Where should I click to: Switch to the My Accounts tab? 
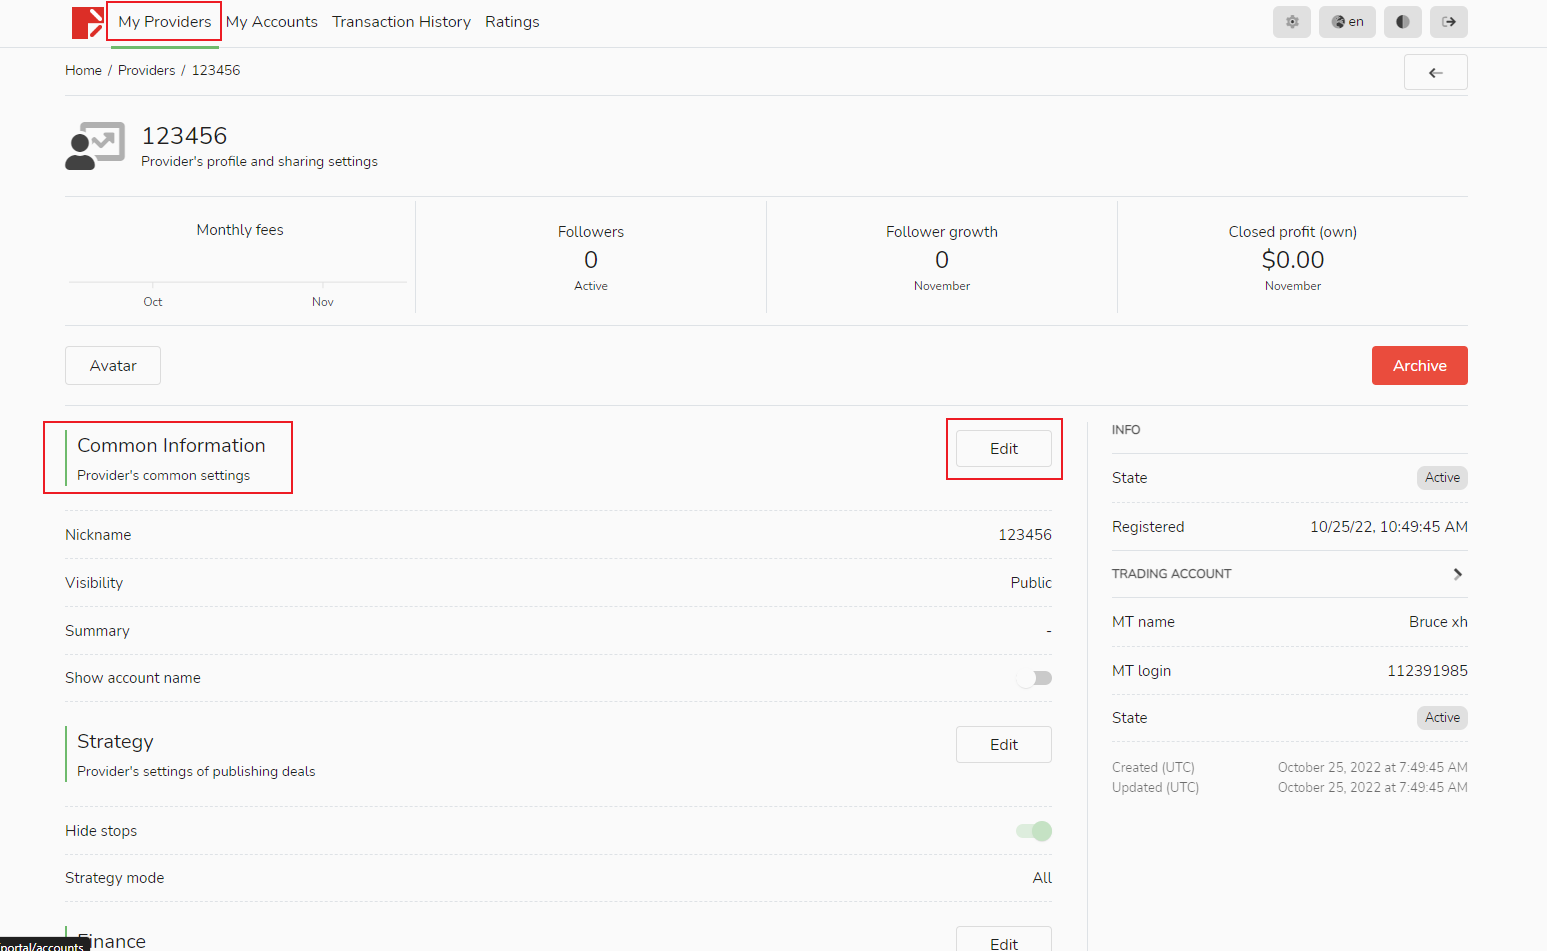271,22
